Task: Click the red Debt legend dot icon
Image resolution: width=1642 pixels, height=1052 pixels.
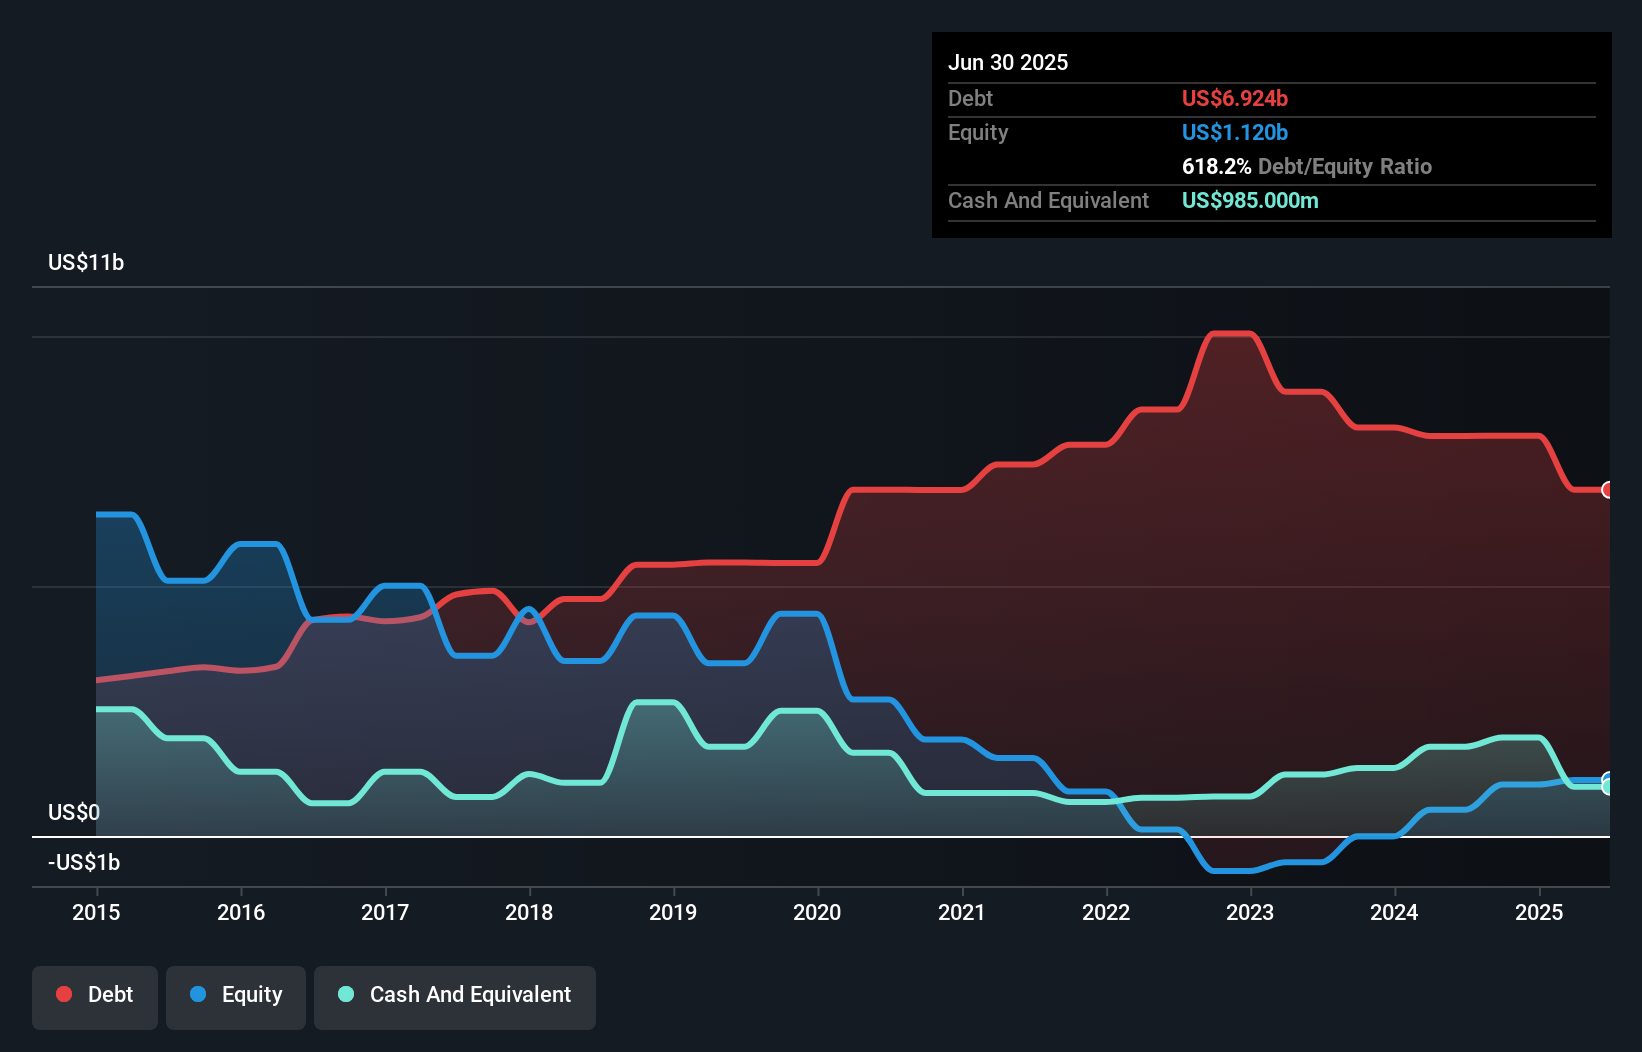Action: pos(63,994)
